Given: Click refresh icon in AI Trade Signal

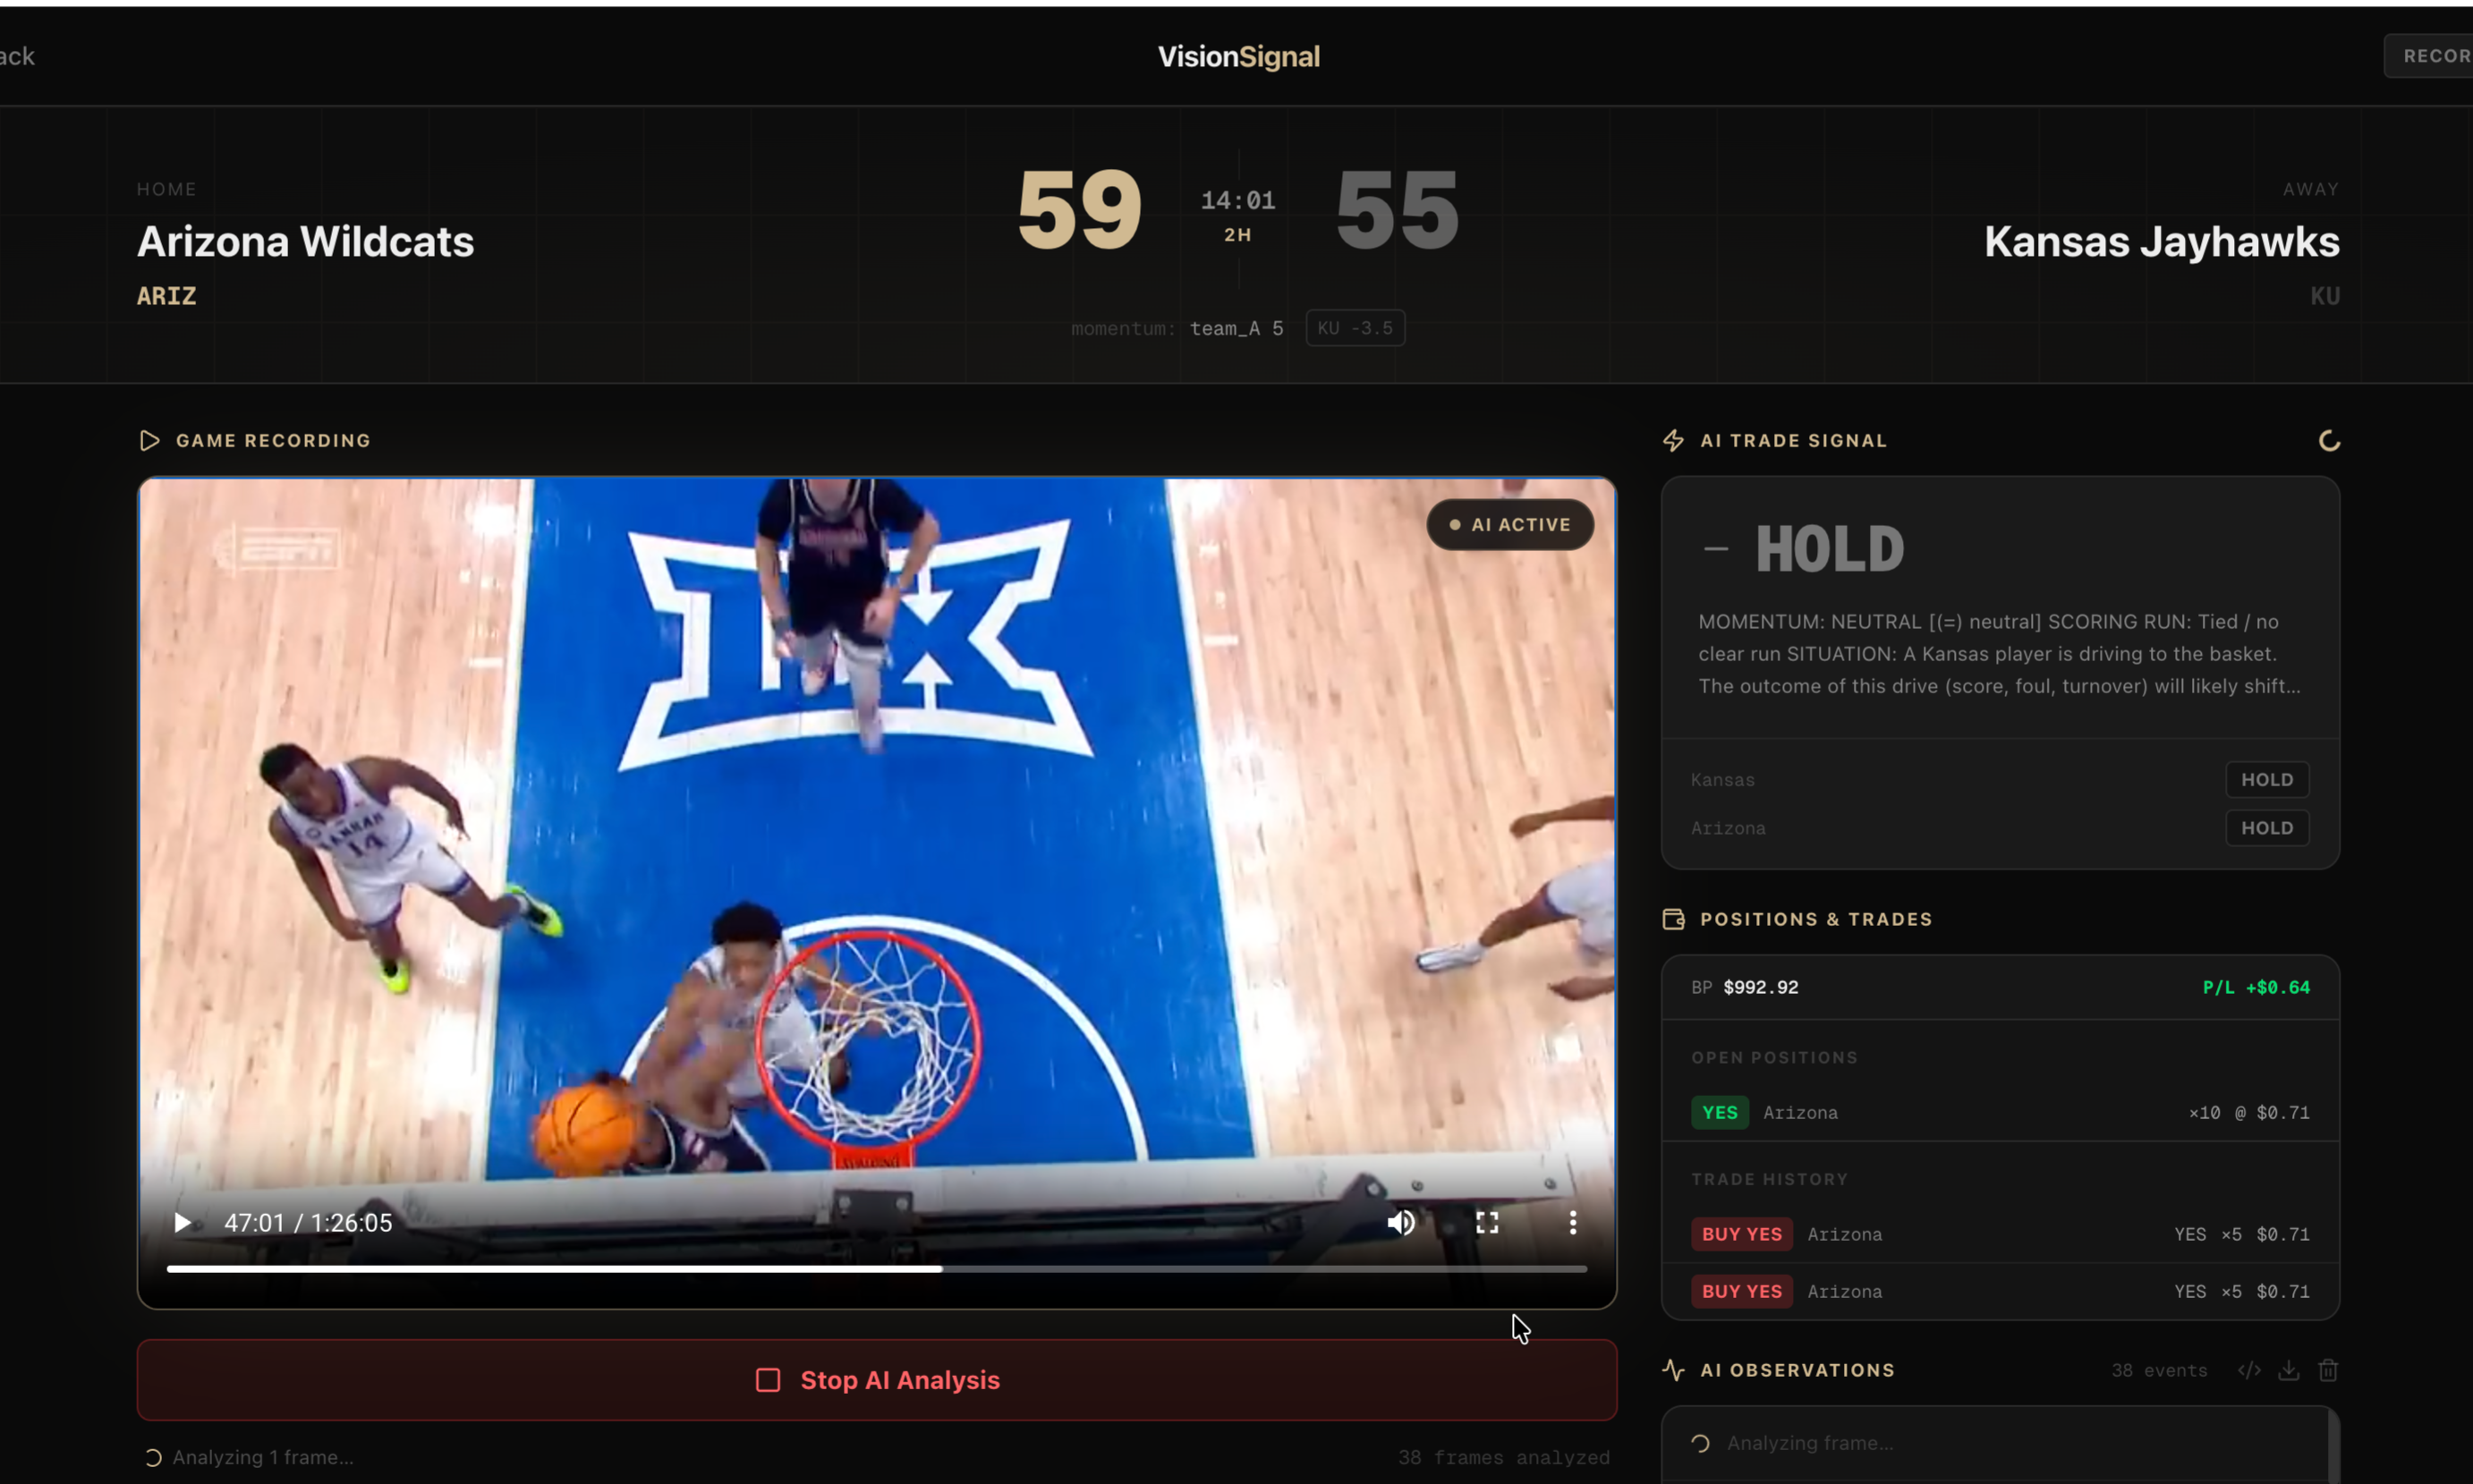Looking at the screenshot, I should 2329,441.
